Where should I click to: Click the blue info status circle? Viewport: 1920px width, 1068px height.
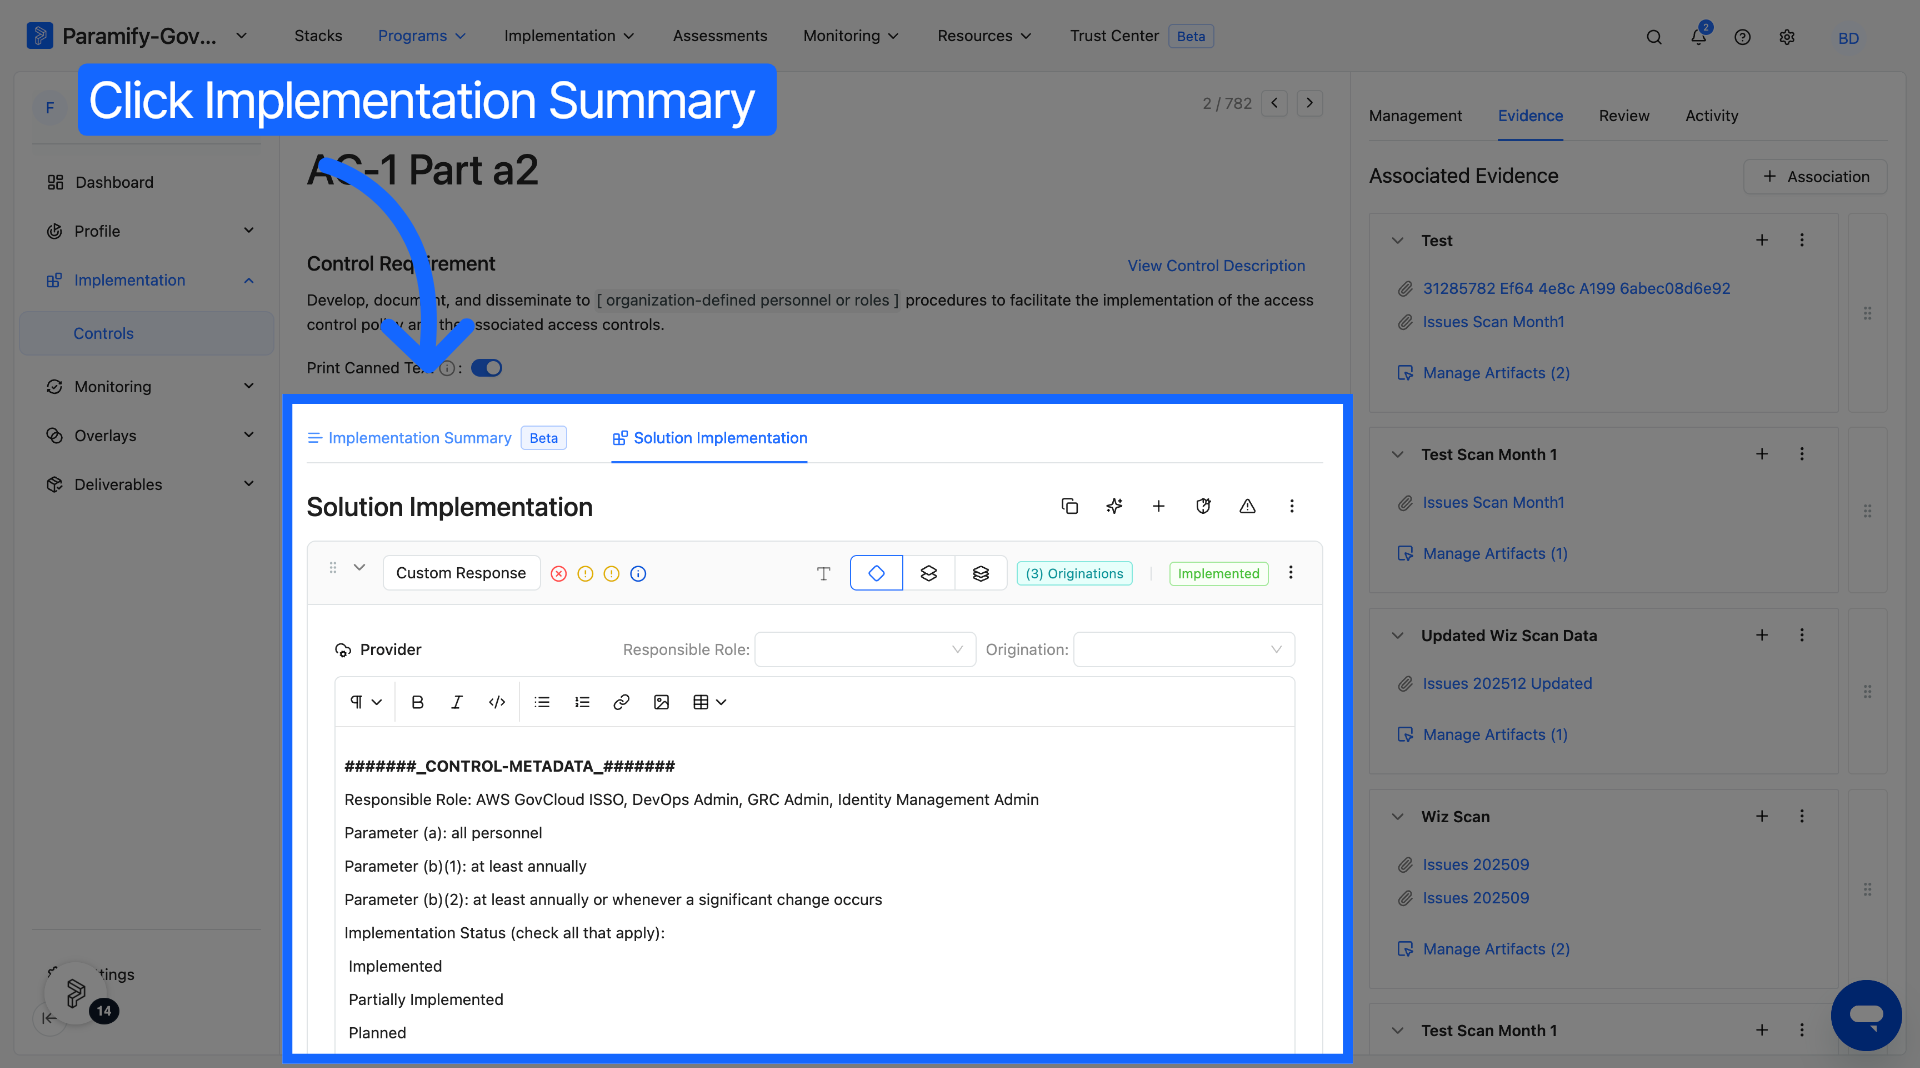638,574
